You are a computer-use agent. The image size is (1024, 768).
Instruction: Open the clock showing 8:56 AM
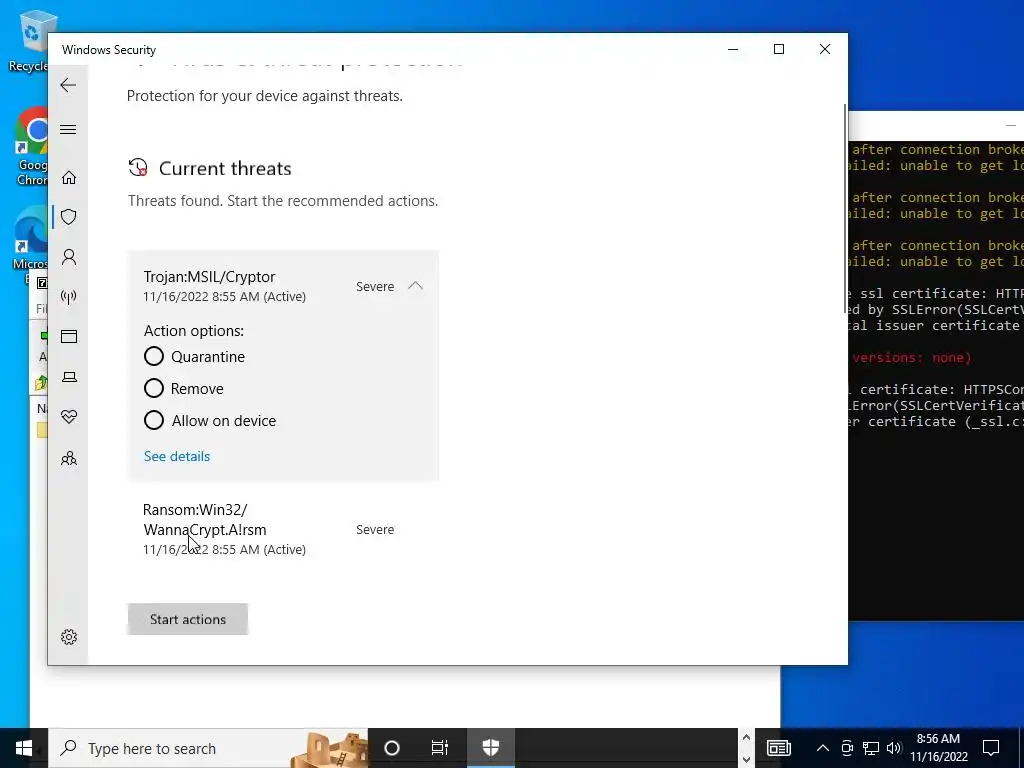coord(938,748)
